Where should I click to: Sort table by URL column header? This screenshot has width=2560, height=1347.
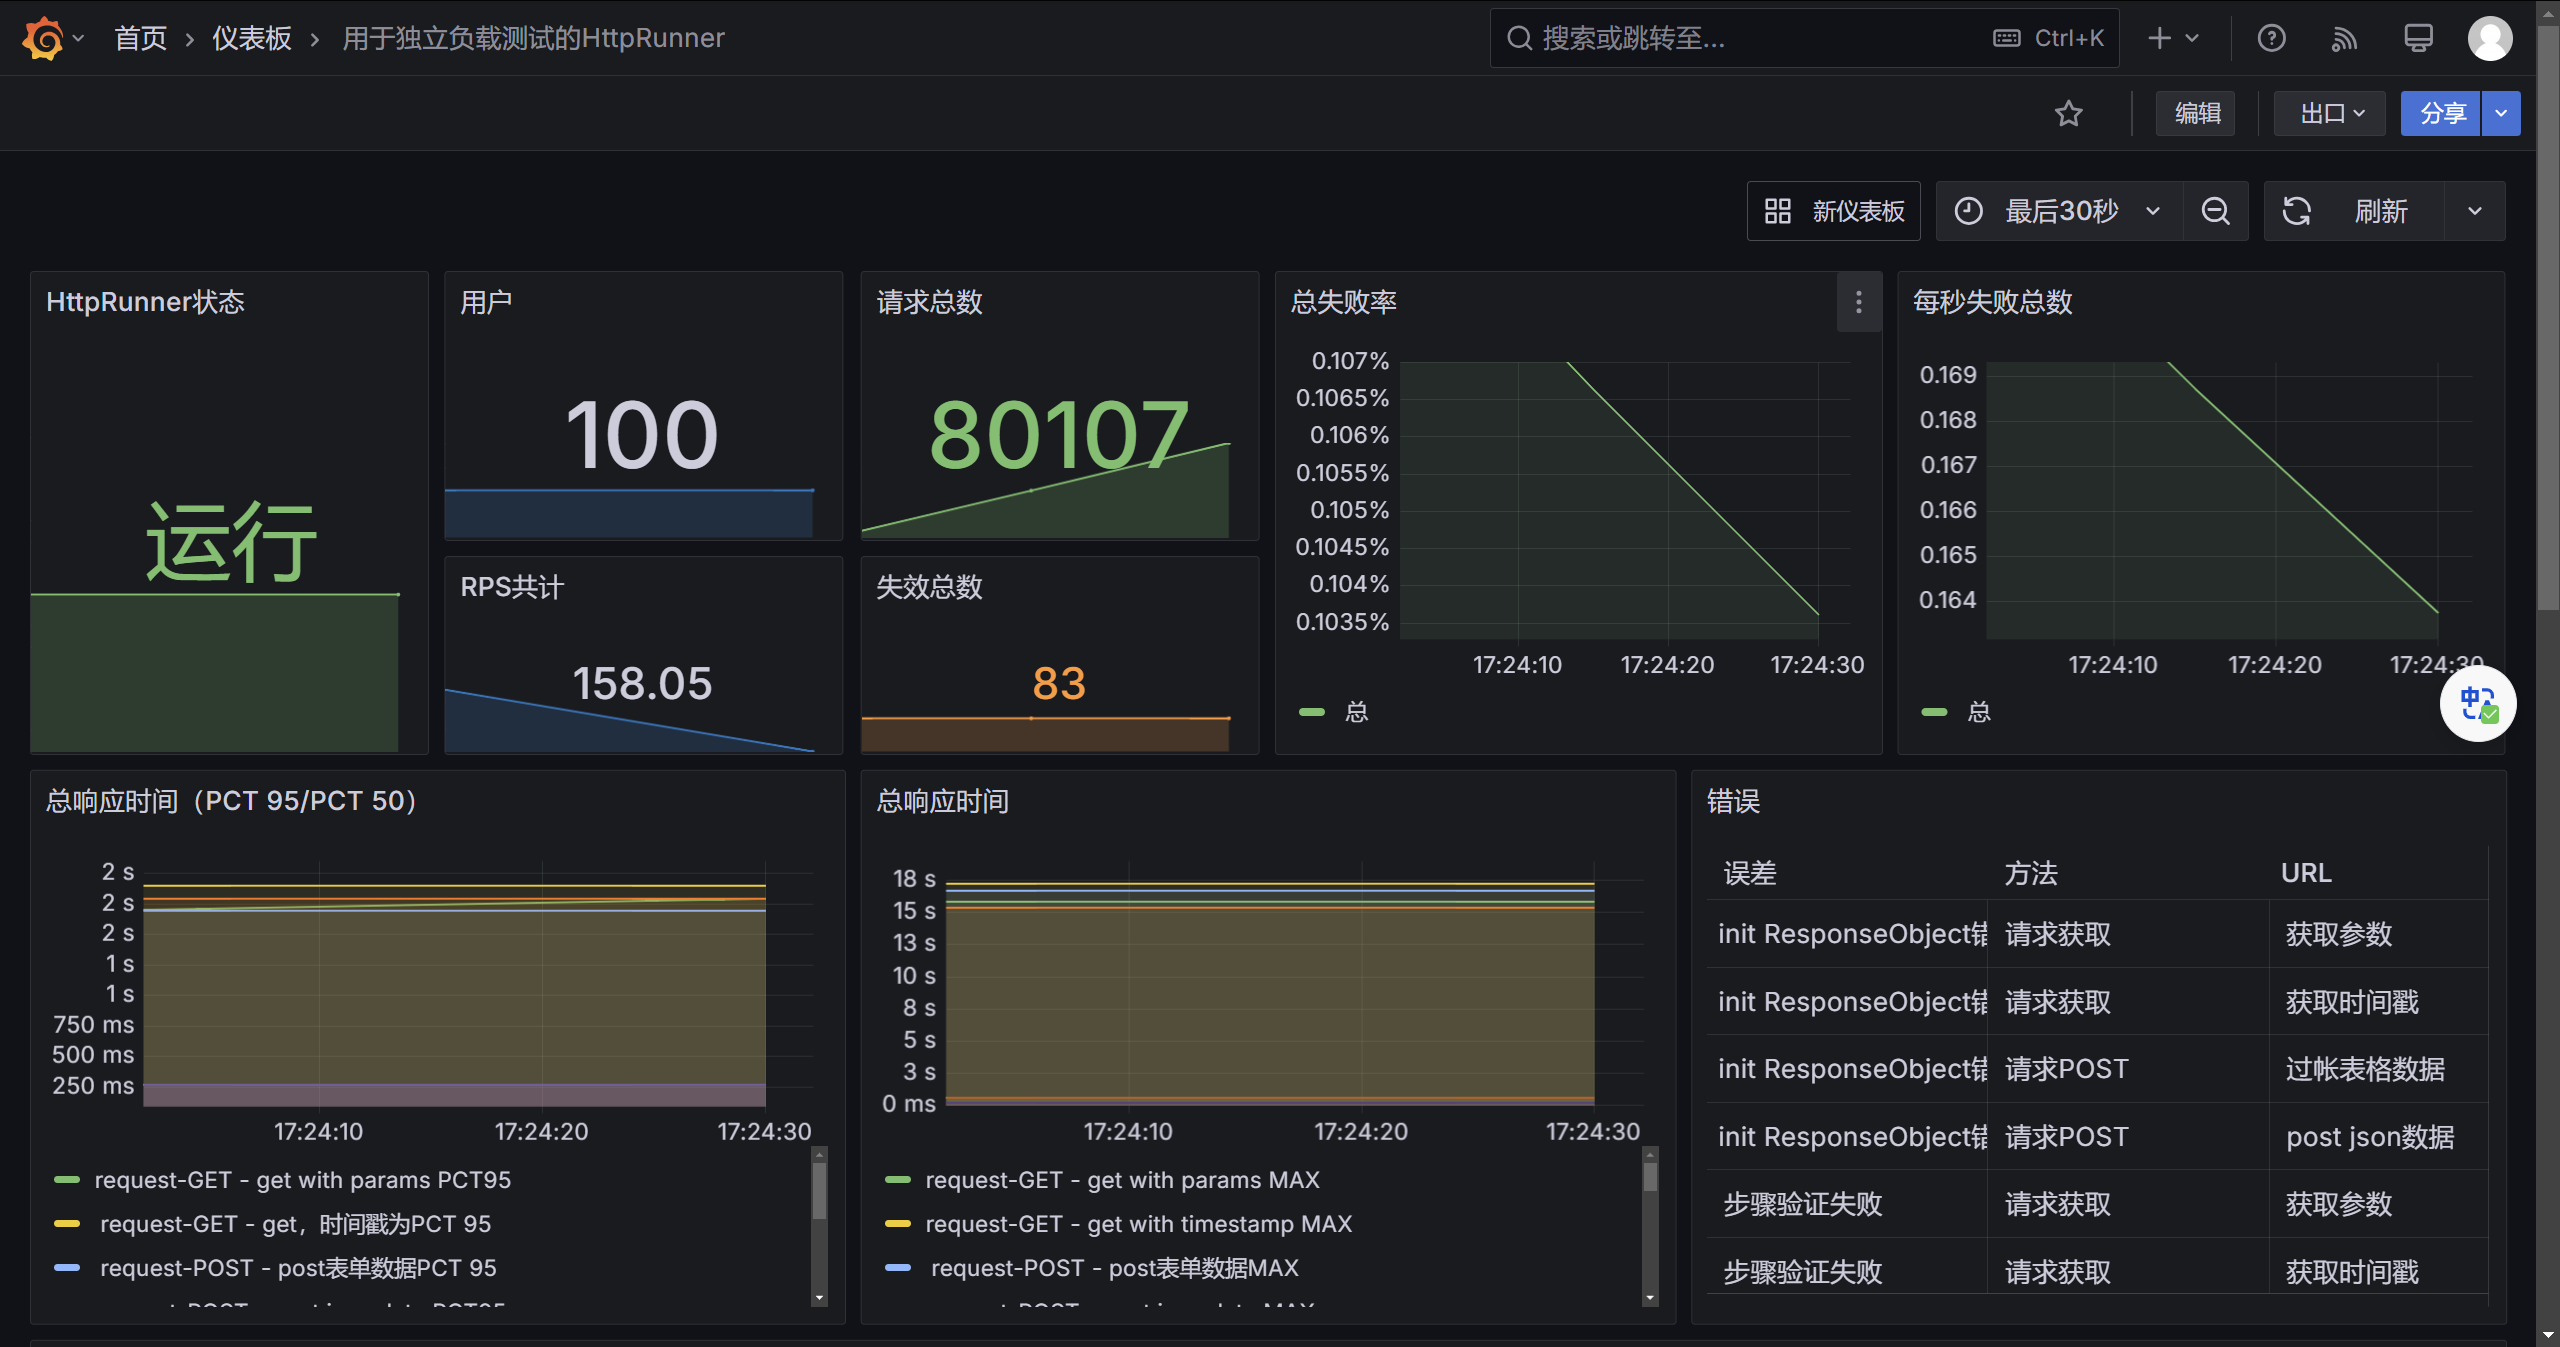pyautogui.click(x=2306, y=873)
